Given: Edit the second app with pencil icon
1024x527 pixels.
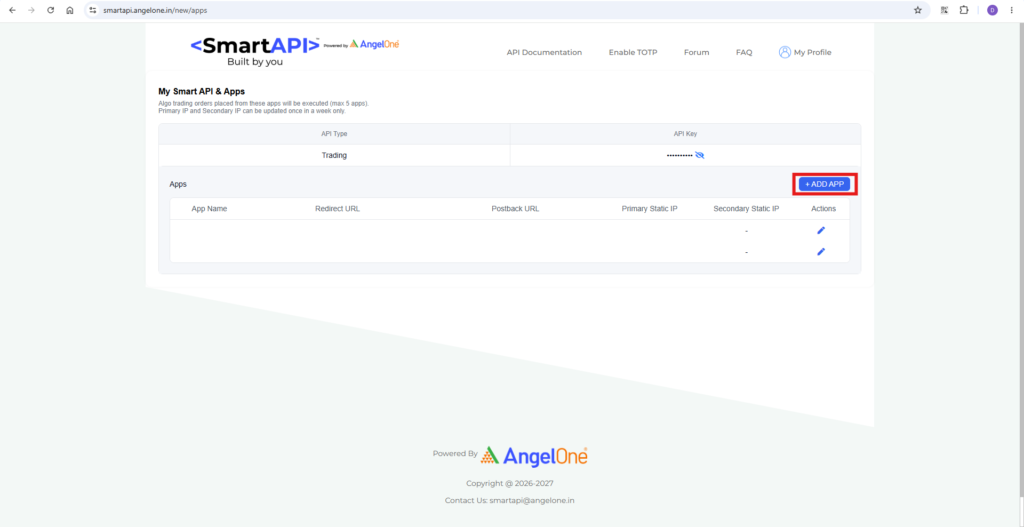Looking at the screenshot, I should [x=821, y=251].
